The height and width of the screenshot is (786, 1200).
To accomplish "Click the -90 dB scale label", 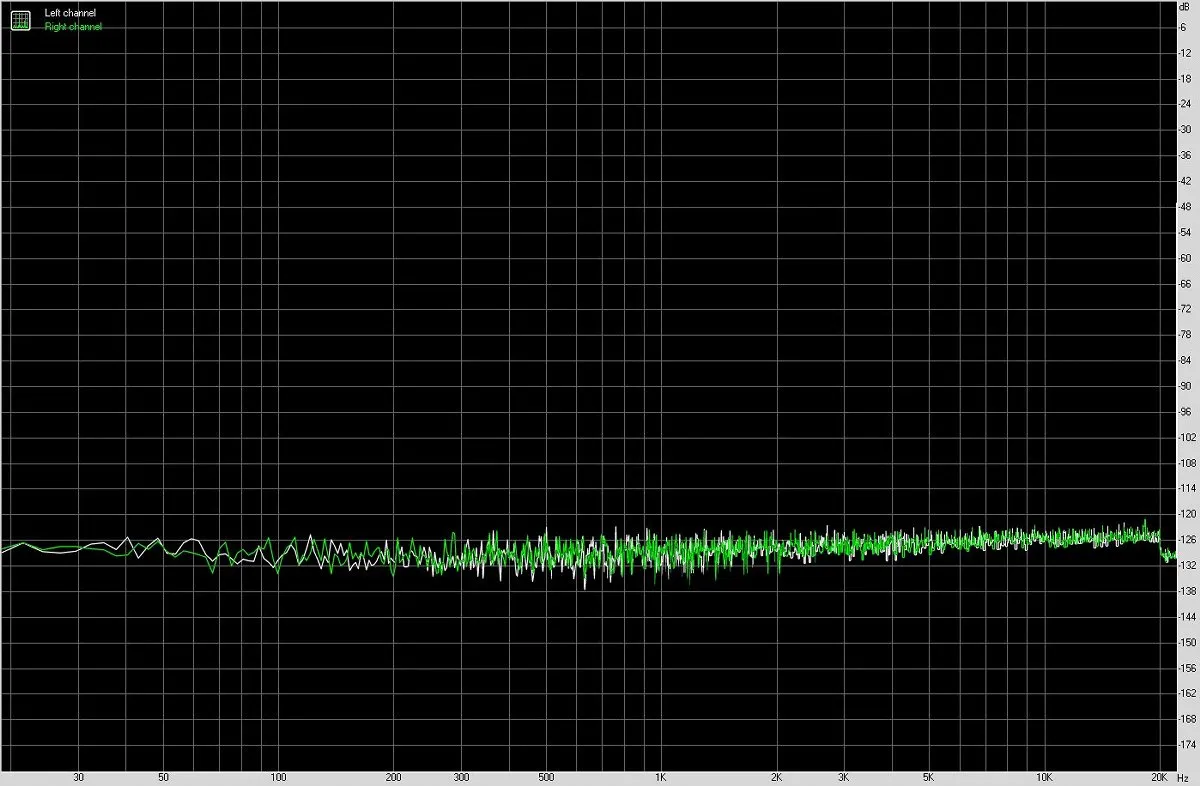I will point(1184,386).
